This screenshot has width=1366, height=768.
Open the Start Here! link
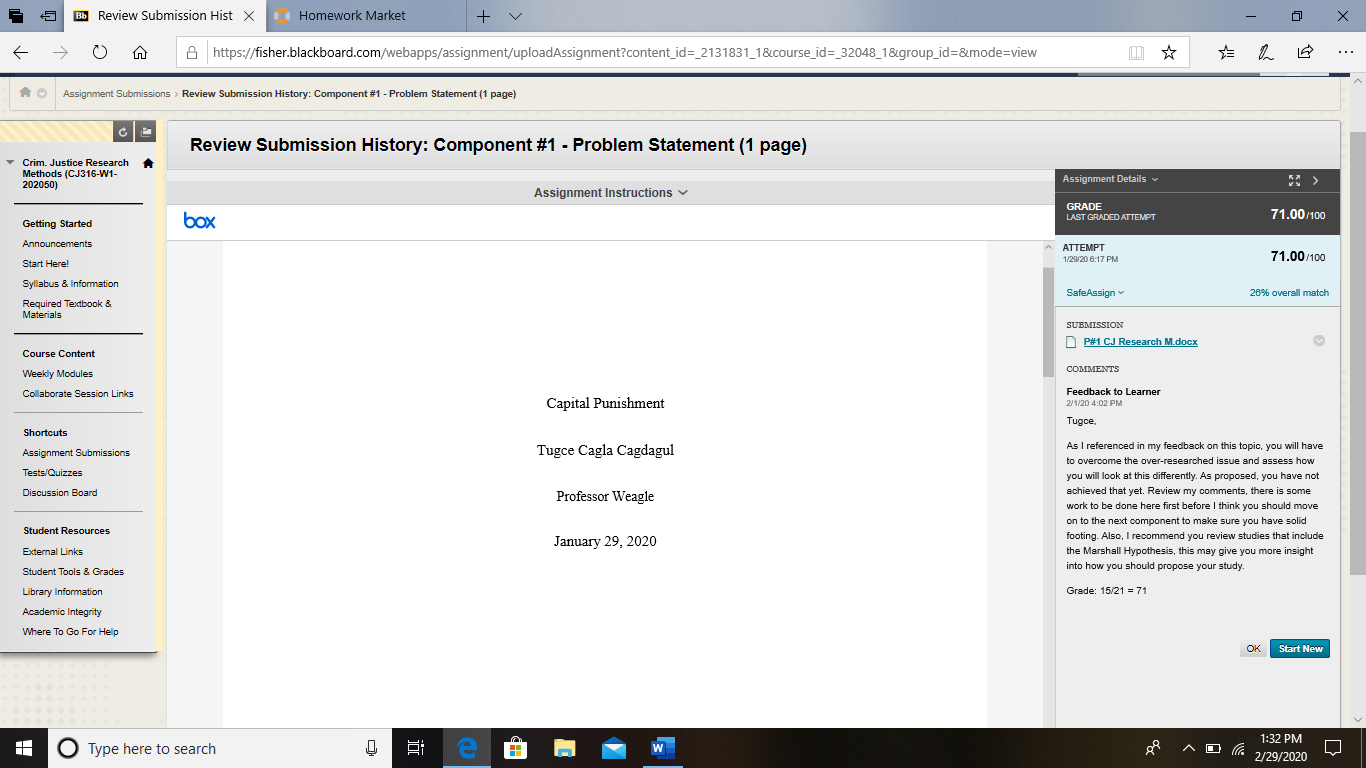pos(46,264)
